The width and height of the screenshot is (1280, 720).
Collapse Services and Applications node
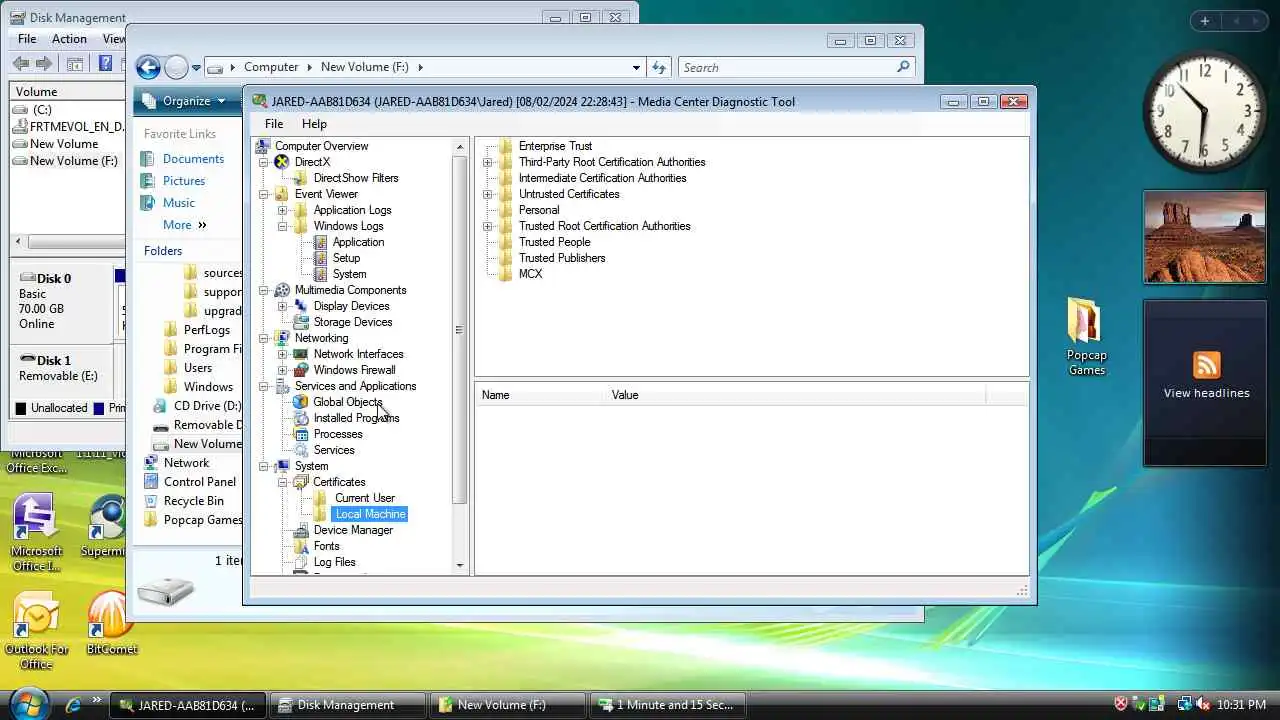tap(264, 386)
